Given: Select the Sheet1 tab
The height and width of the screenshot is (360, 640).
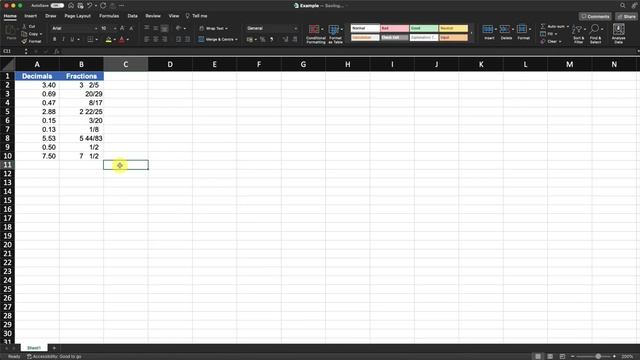Looking at the screenshot, I should 34,348.
